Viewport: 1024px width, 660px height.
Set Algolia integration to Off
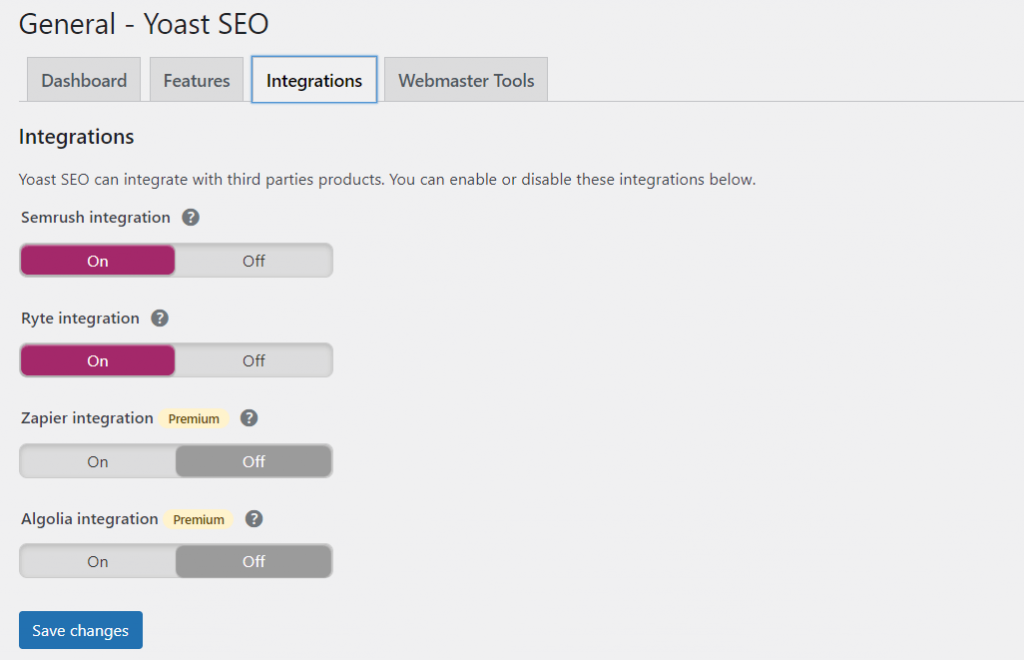[253, 561]
